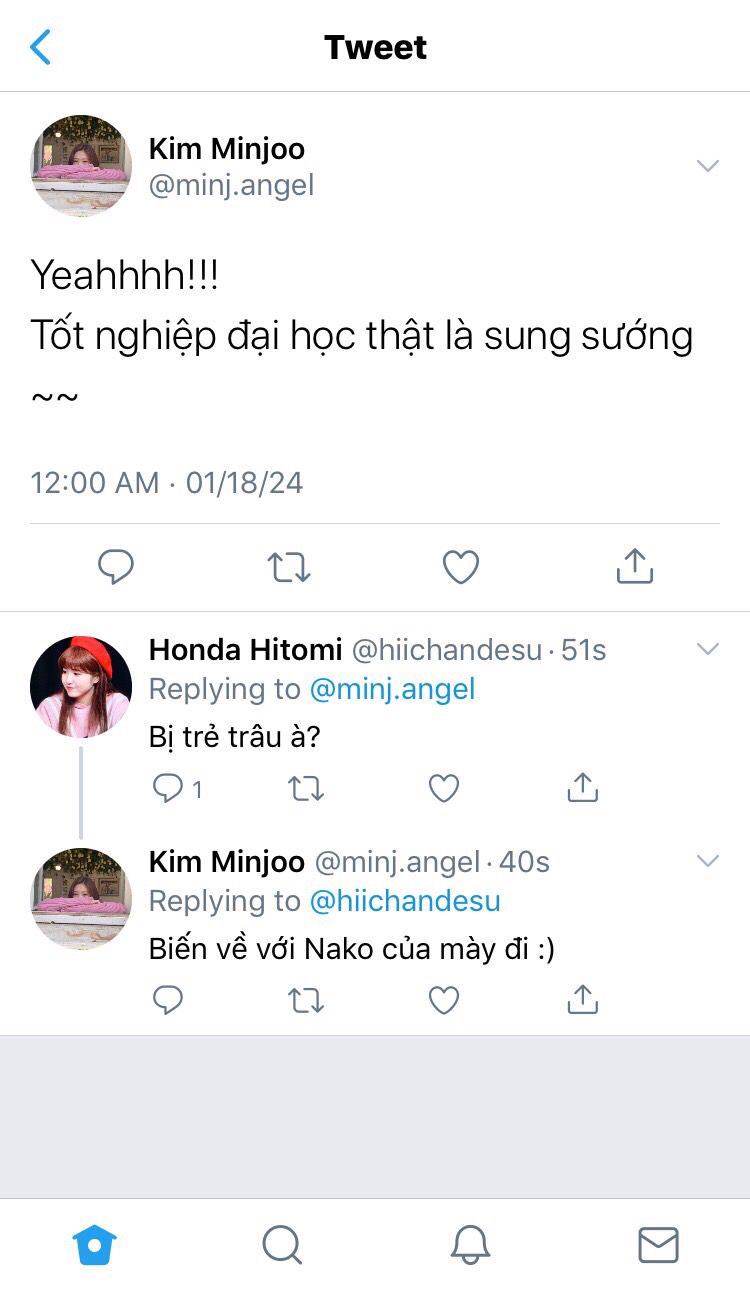
Task: Switch to the Home tab
Action: [x=95, y=1245]
